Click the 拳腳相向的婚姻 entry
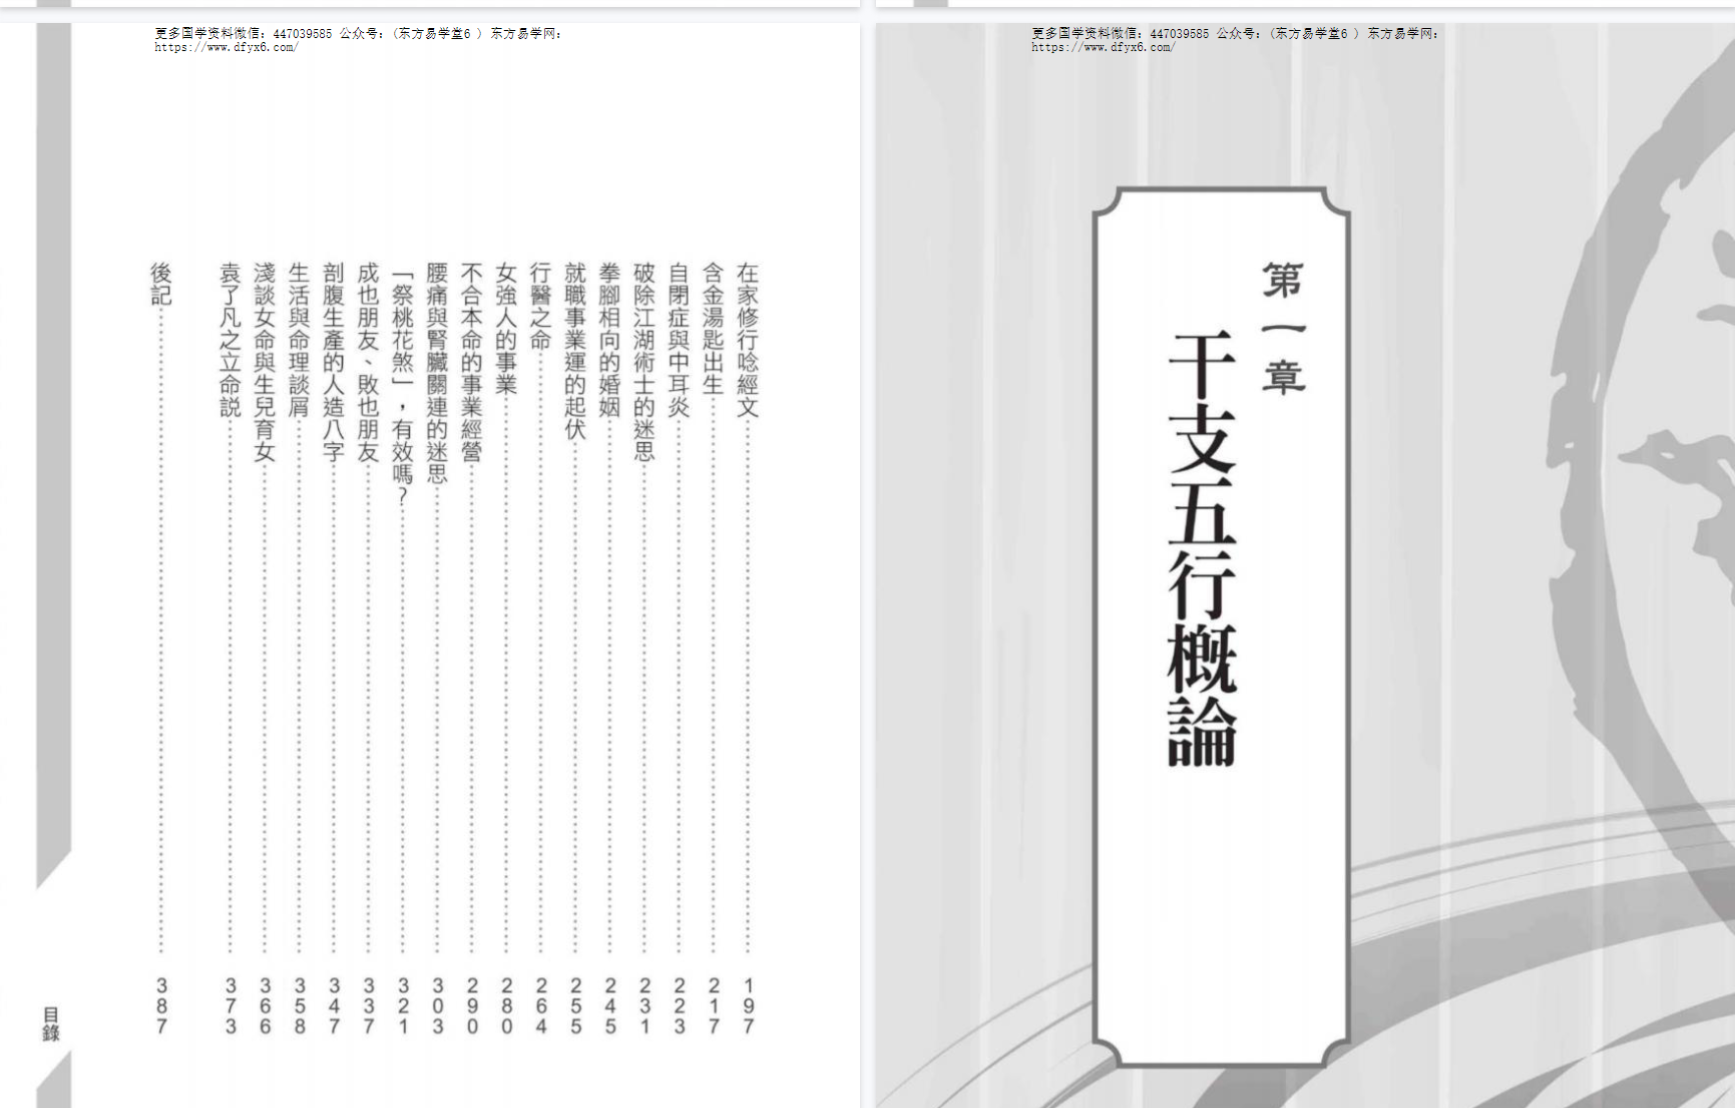1735x1108 pixels. point(610,340)
